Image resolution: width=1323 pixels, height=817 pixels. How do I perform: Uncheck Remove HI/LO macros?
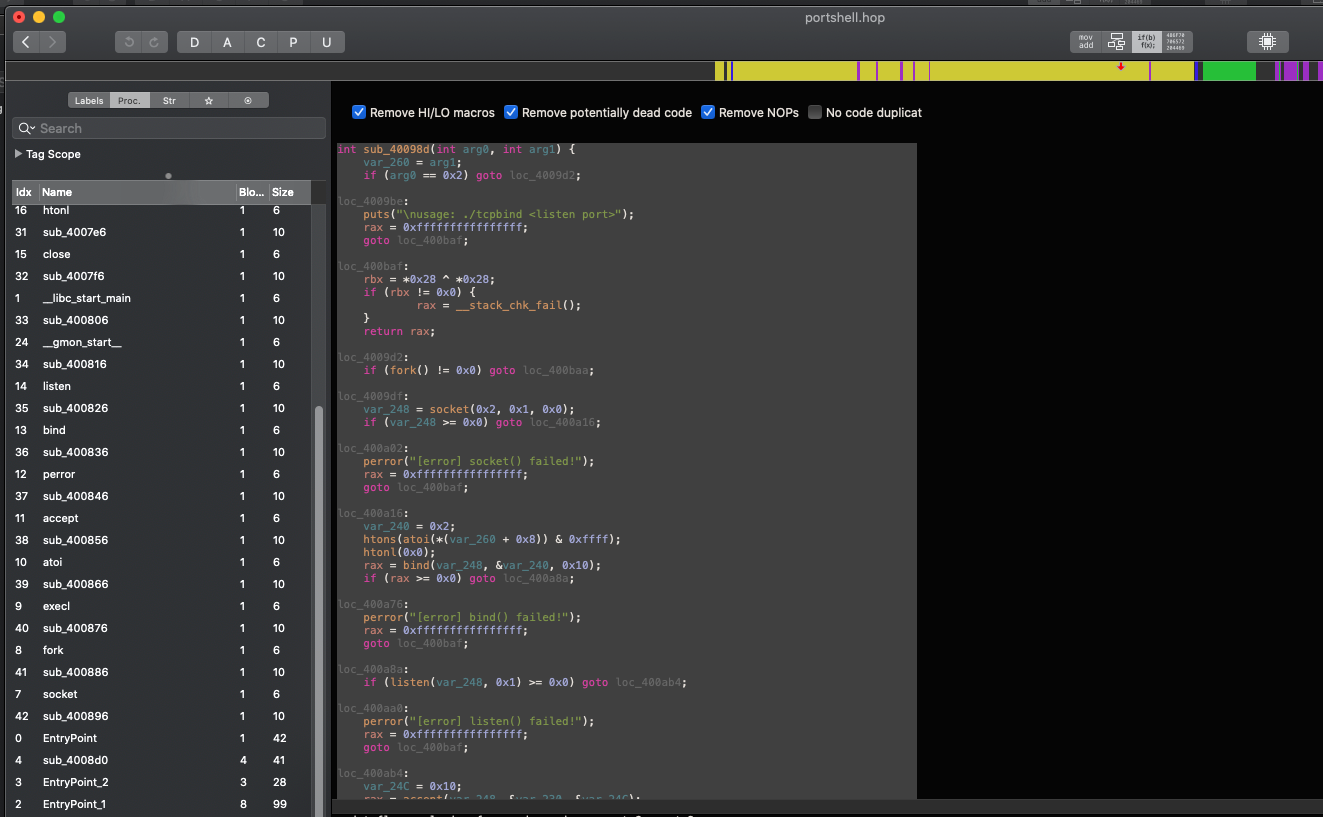pos(359,112)
